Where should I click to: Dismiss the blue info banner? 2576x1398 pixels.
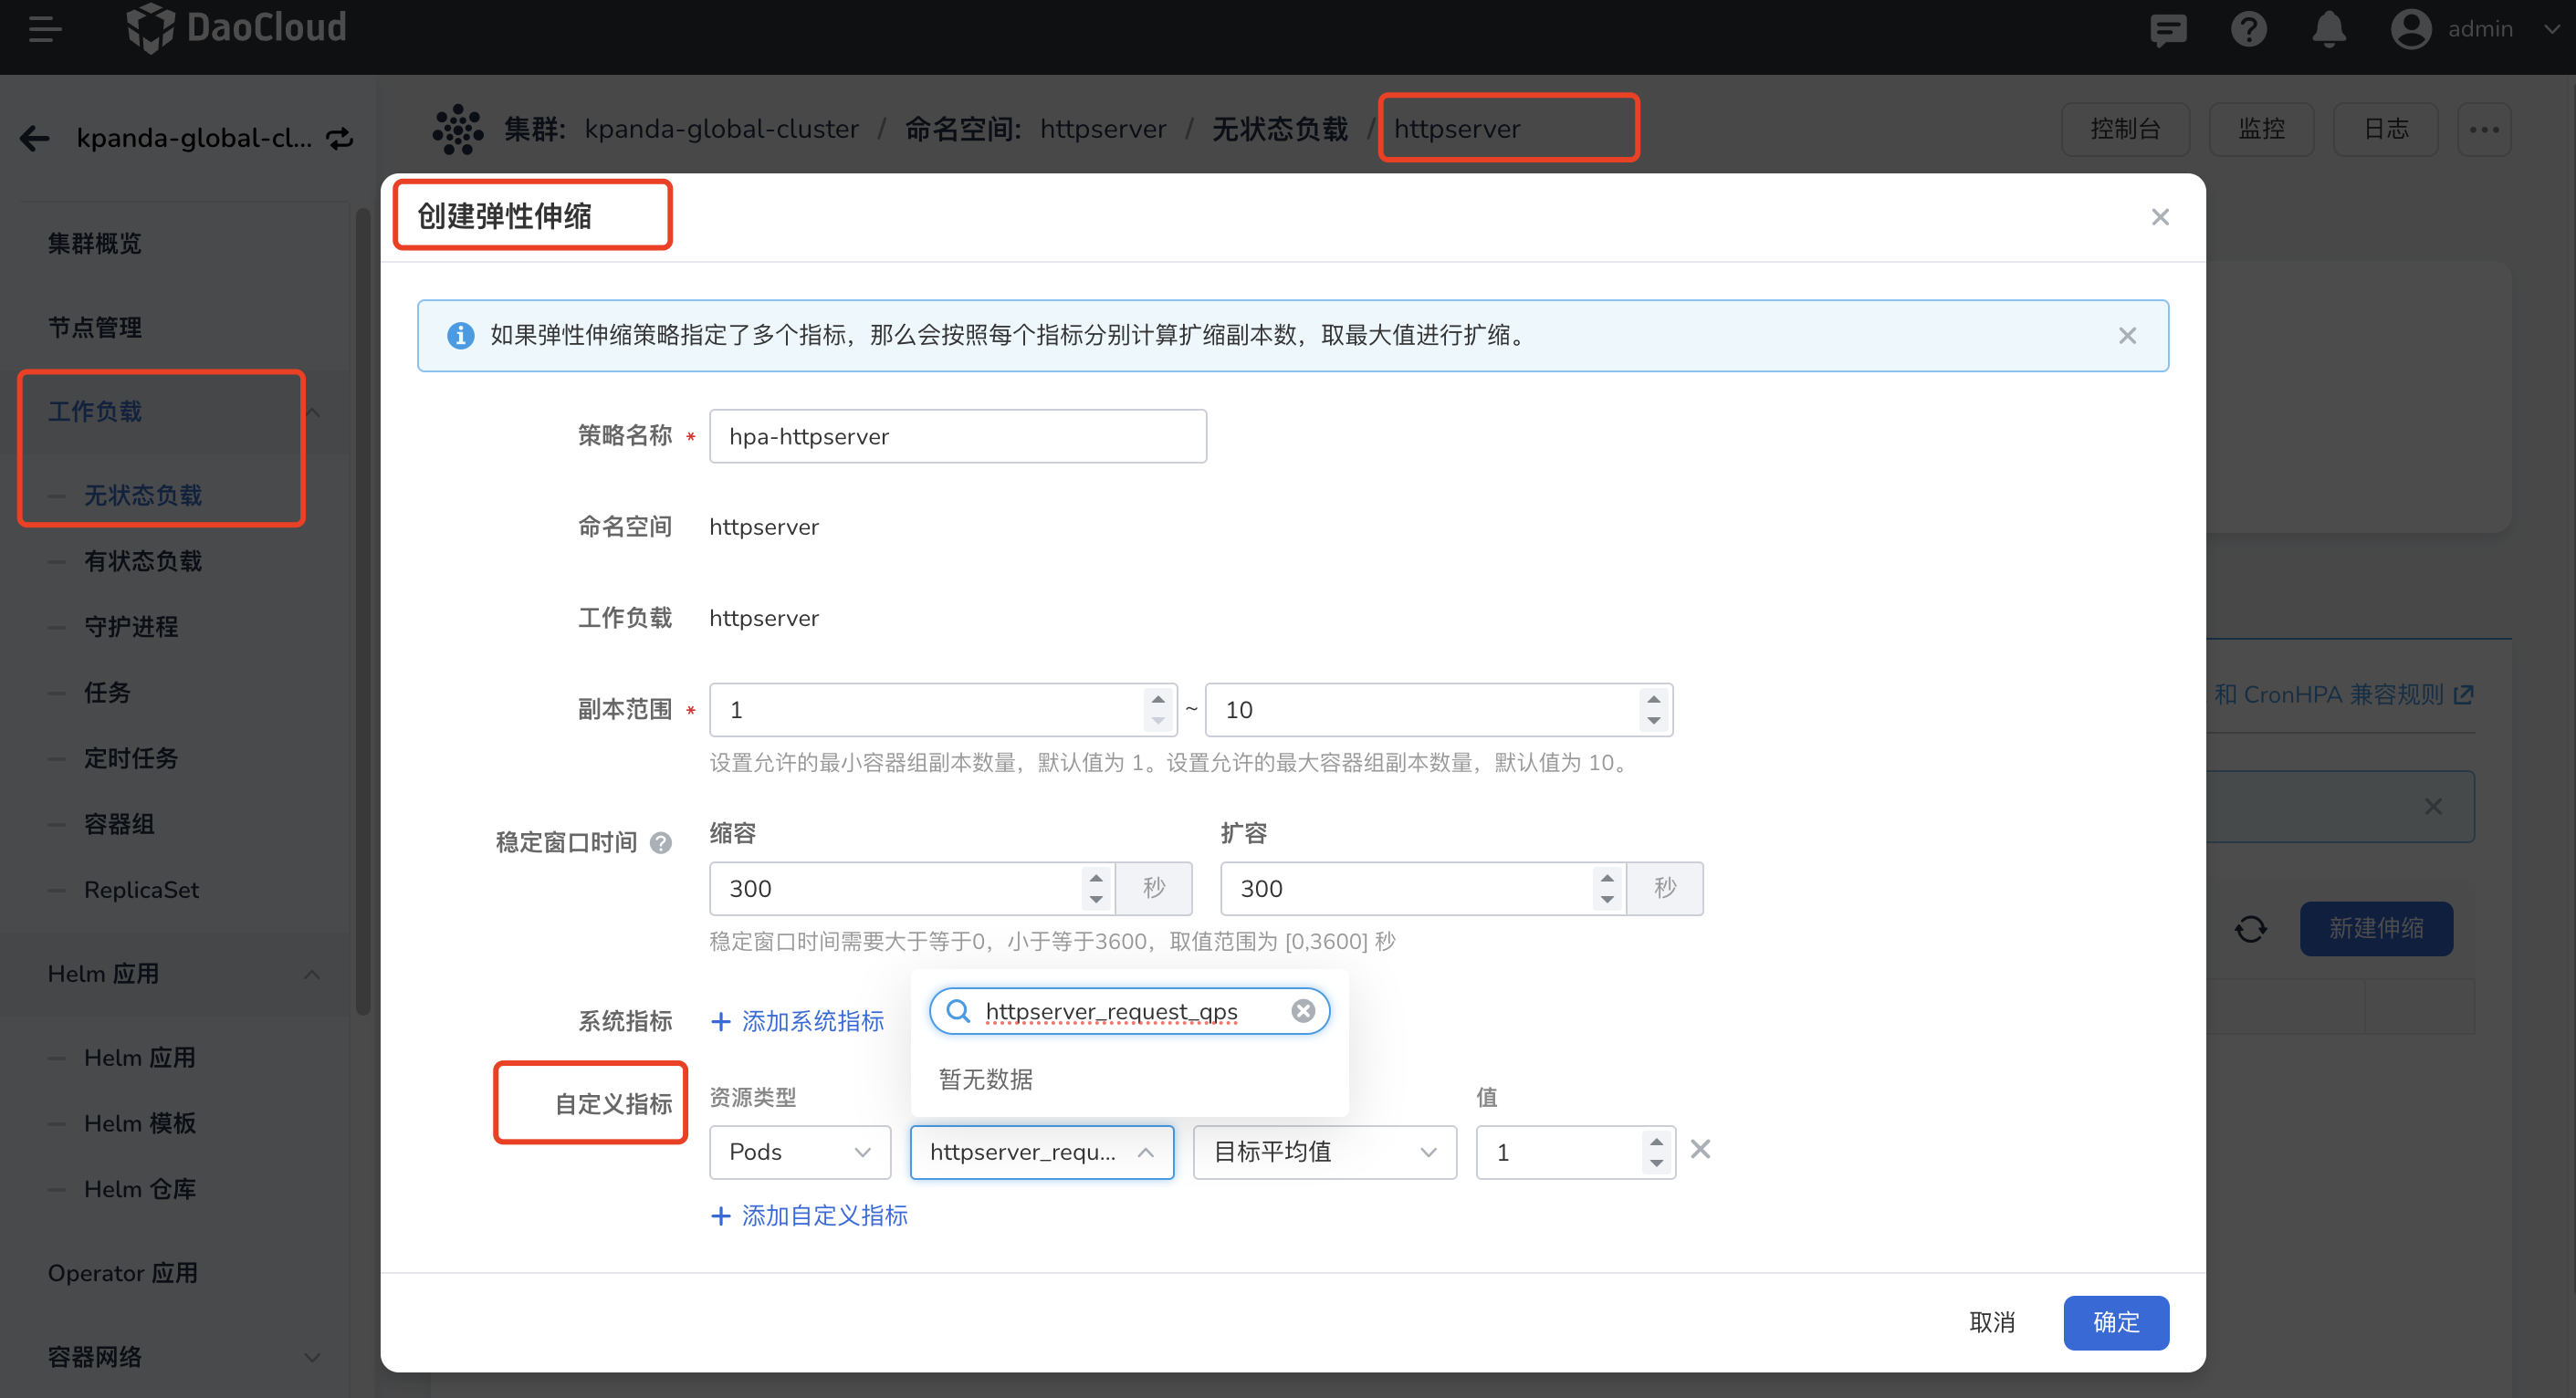pyautogui.click(x=2127, y=335)
